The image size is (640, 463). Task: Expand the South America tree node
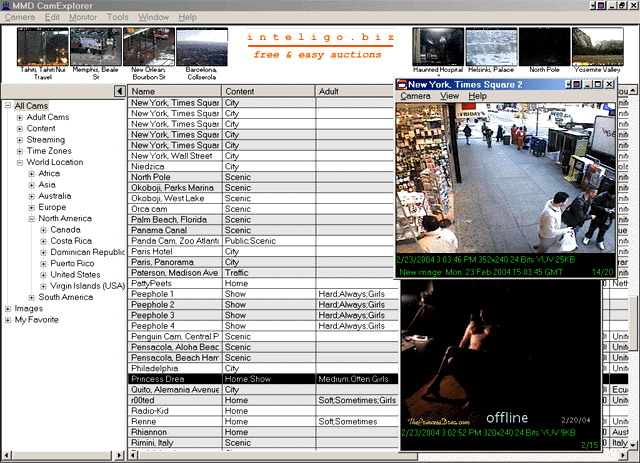pos(31,298)
